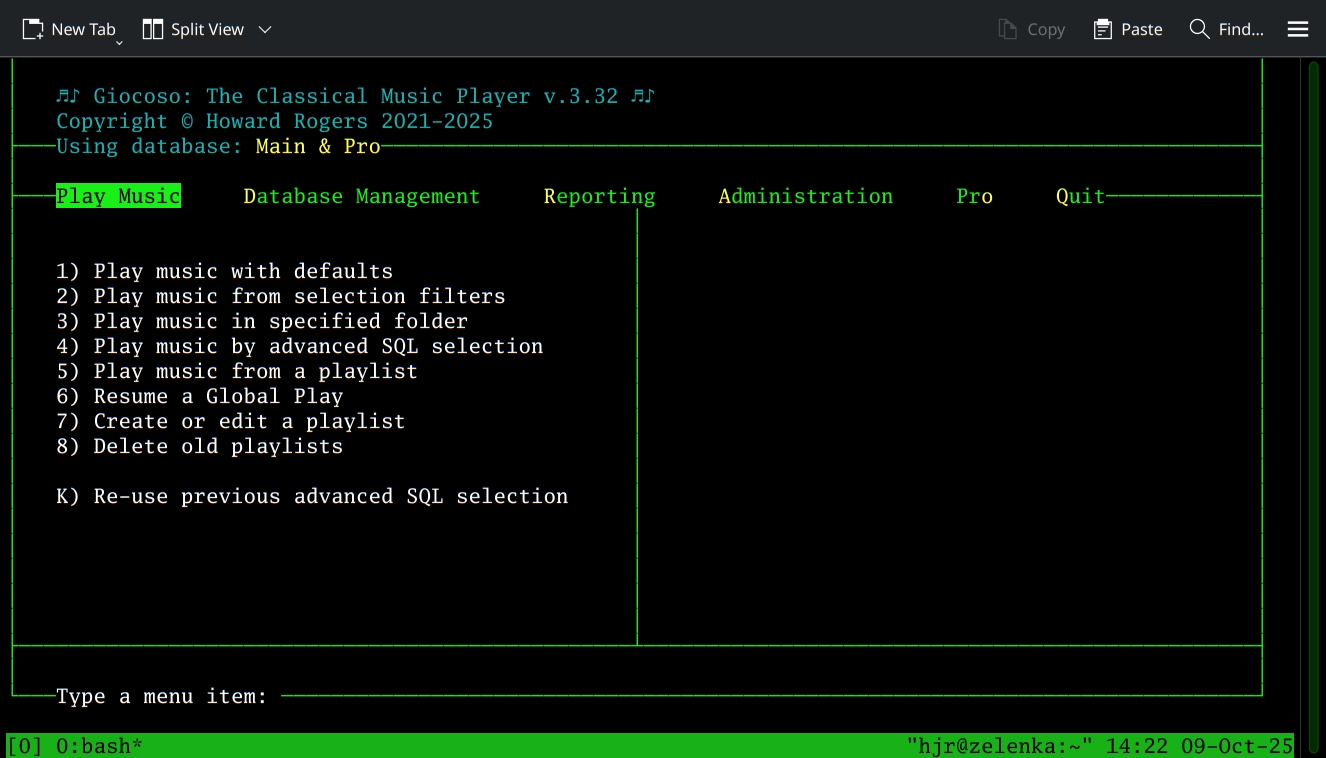Expand the Split View dropdown chevron
This screenshot has width=1326, height=758.
pyautogui.click(x=264, y=30)
